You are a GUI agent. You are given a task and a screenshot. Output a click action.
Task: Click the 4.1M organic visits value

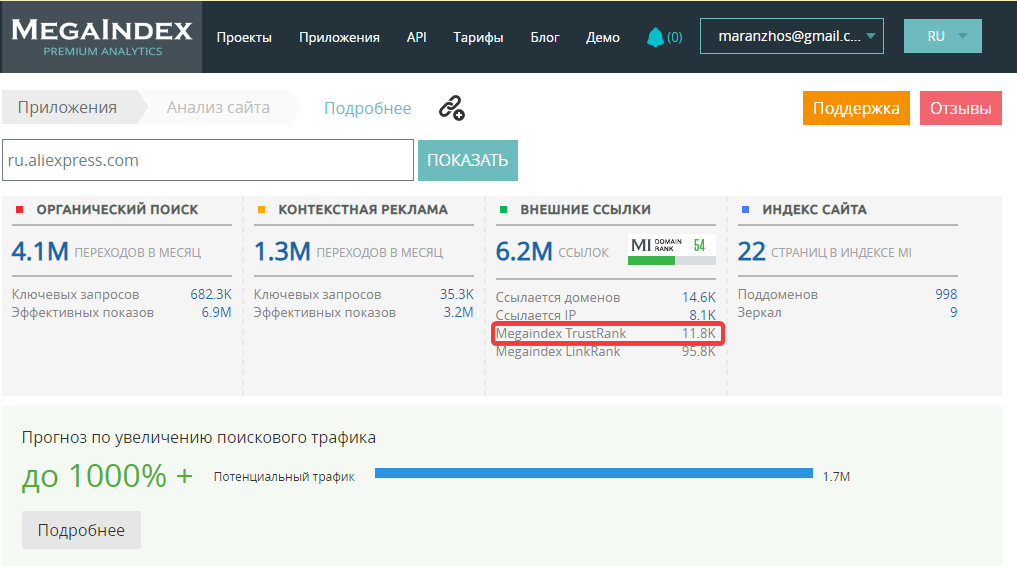tap(40, 252)
